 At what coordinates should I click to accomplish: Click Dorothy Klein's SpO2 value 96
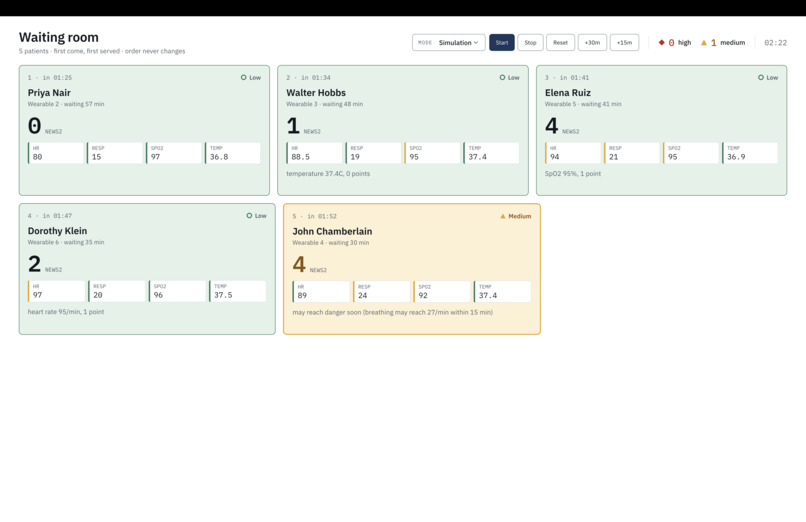[158, 295]
